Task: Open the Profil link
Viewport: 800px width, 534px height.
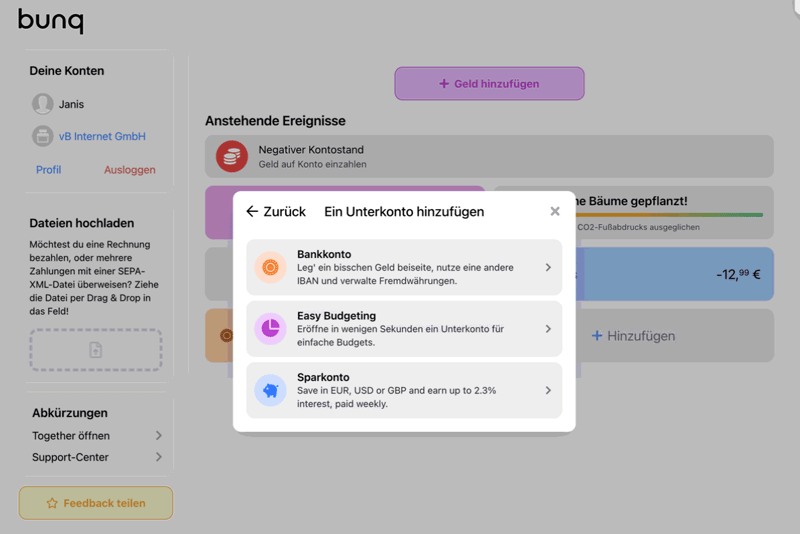Action: coord(48,170)
